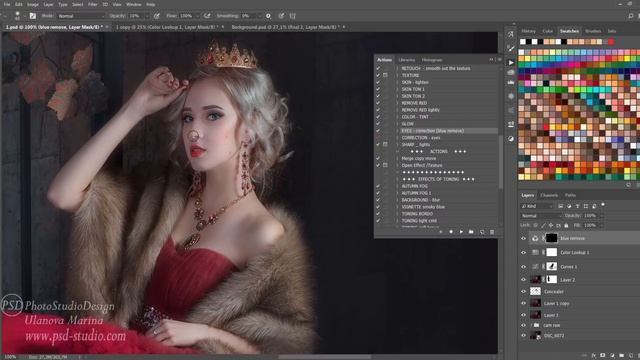The width and height of the screenshot is (640, 360).
Task: Switch to the Channels tab
Action: tap(549, 196)
